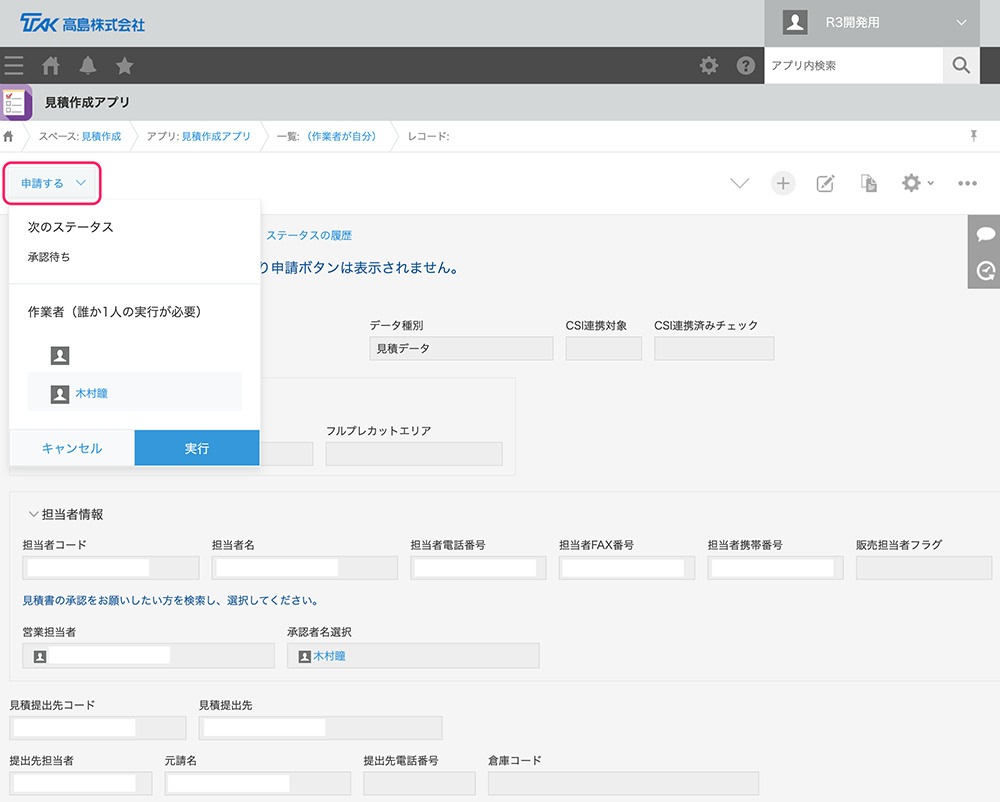Open the R3開発用 account dropdown
The image size is (1000, 802).
(x=872, y=23)
